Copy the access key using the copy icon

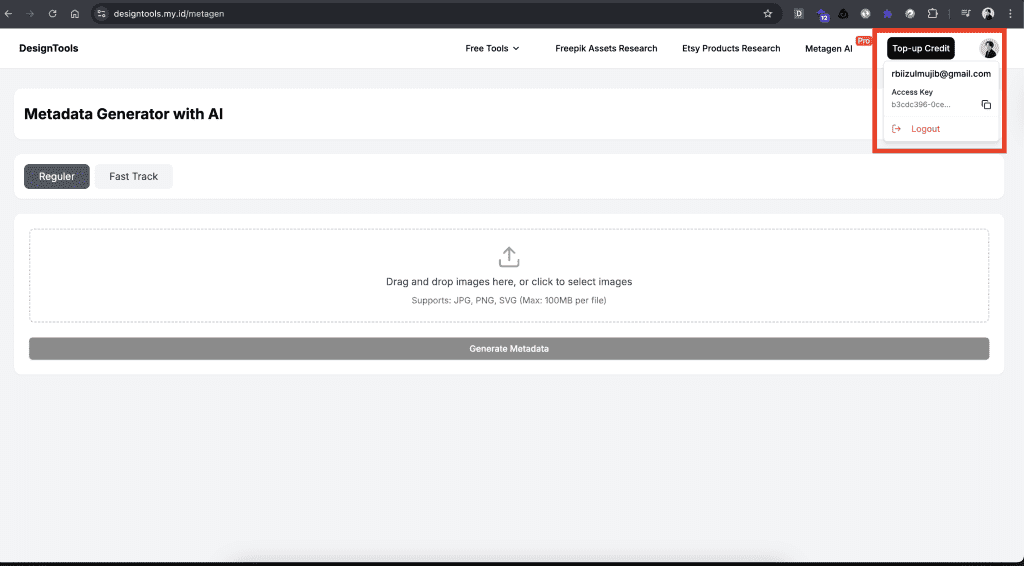986,104
